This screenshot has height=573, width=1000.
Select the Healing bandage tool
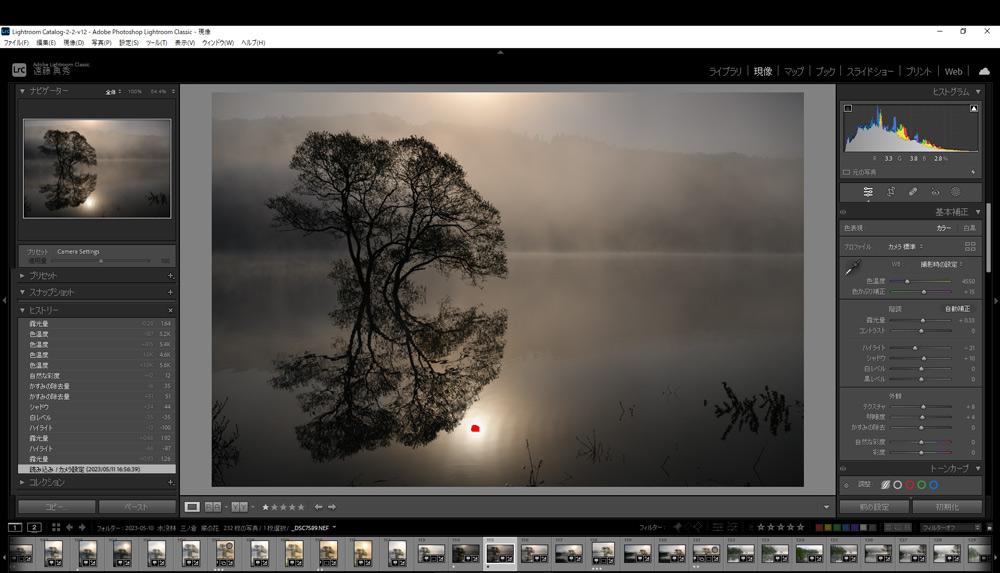913,192
